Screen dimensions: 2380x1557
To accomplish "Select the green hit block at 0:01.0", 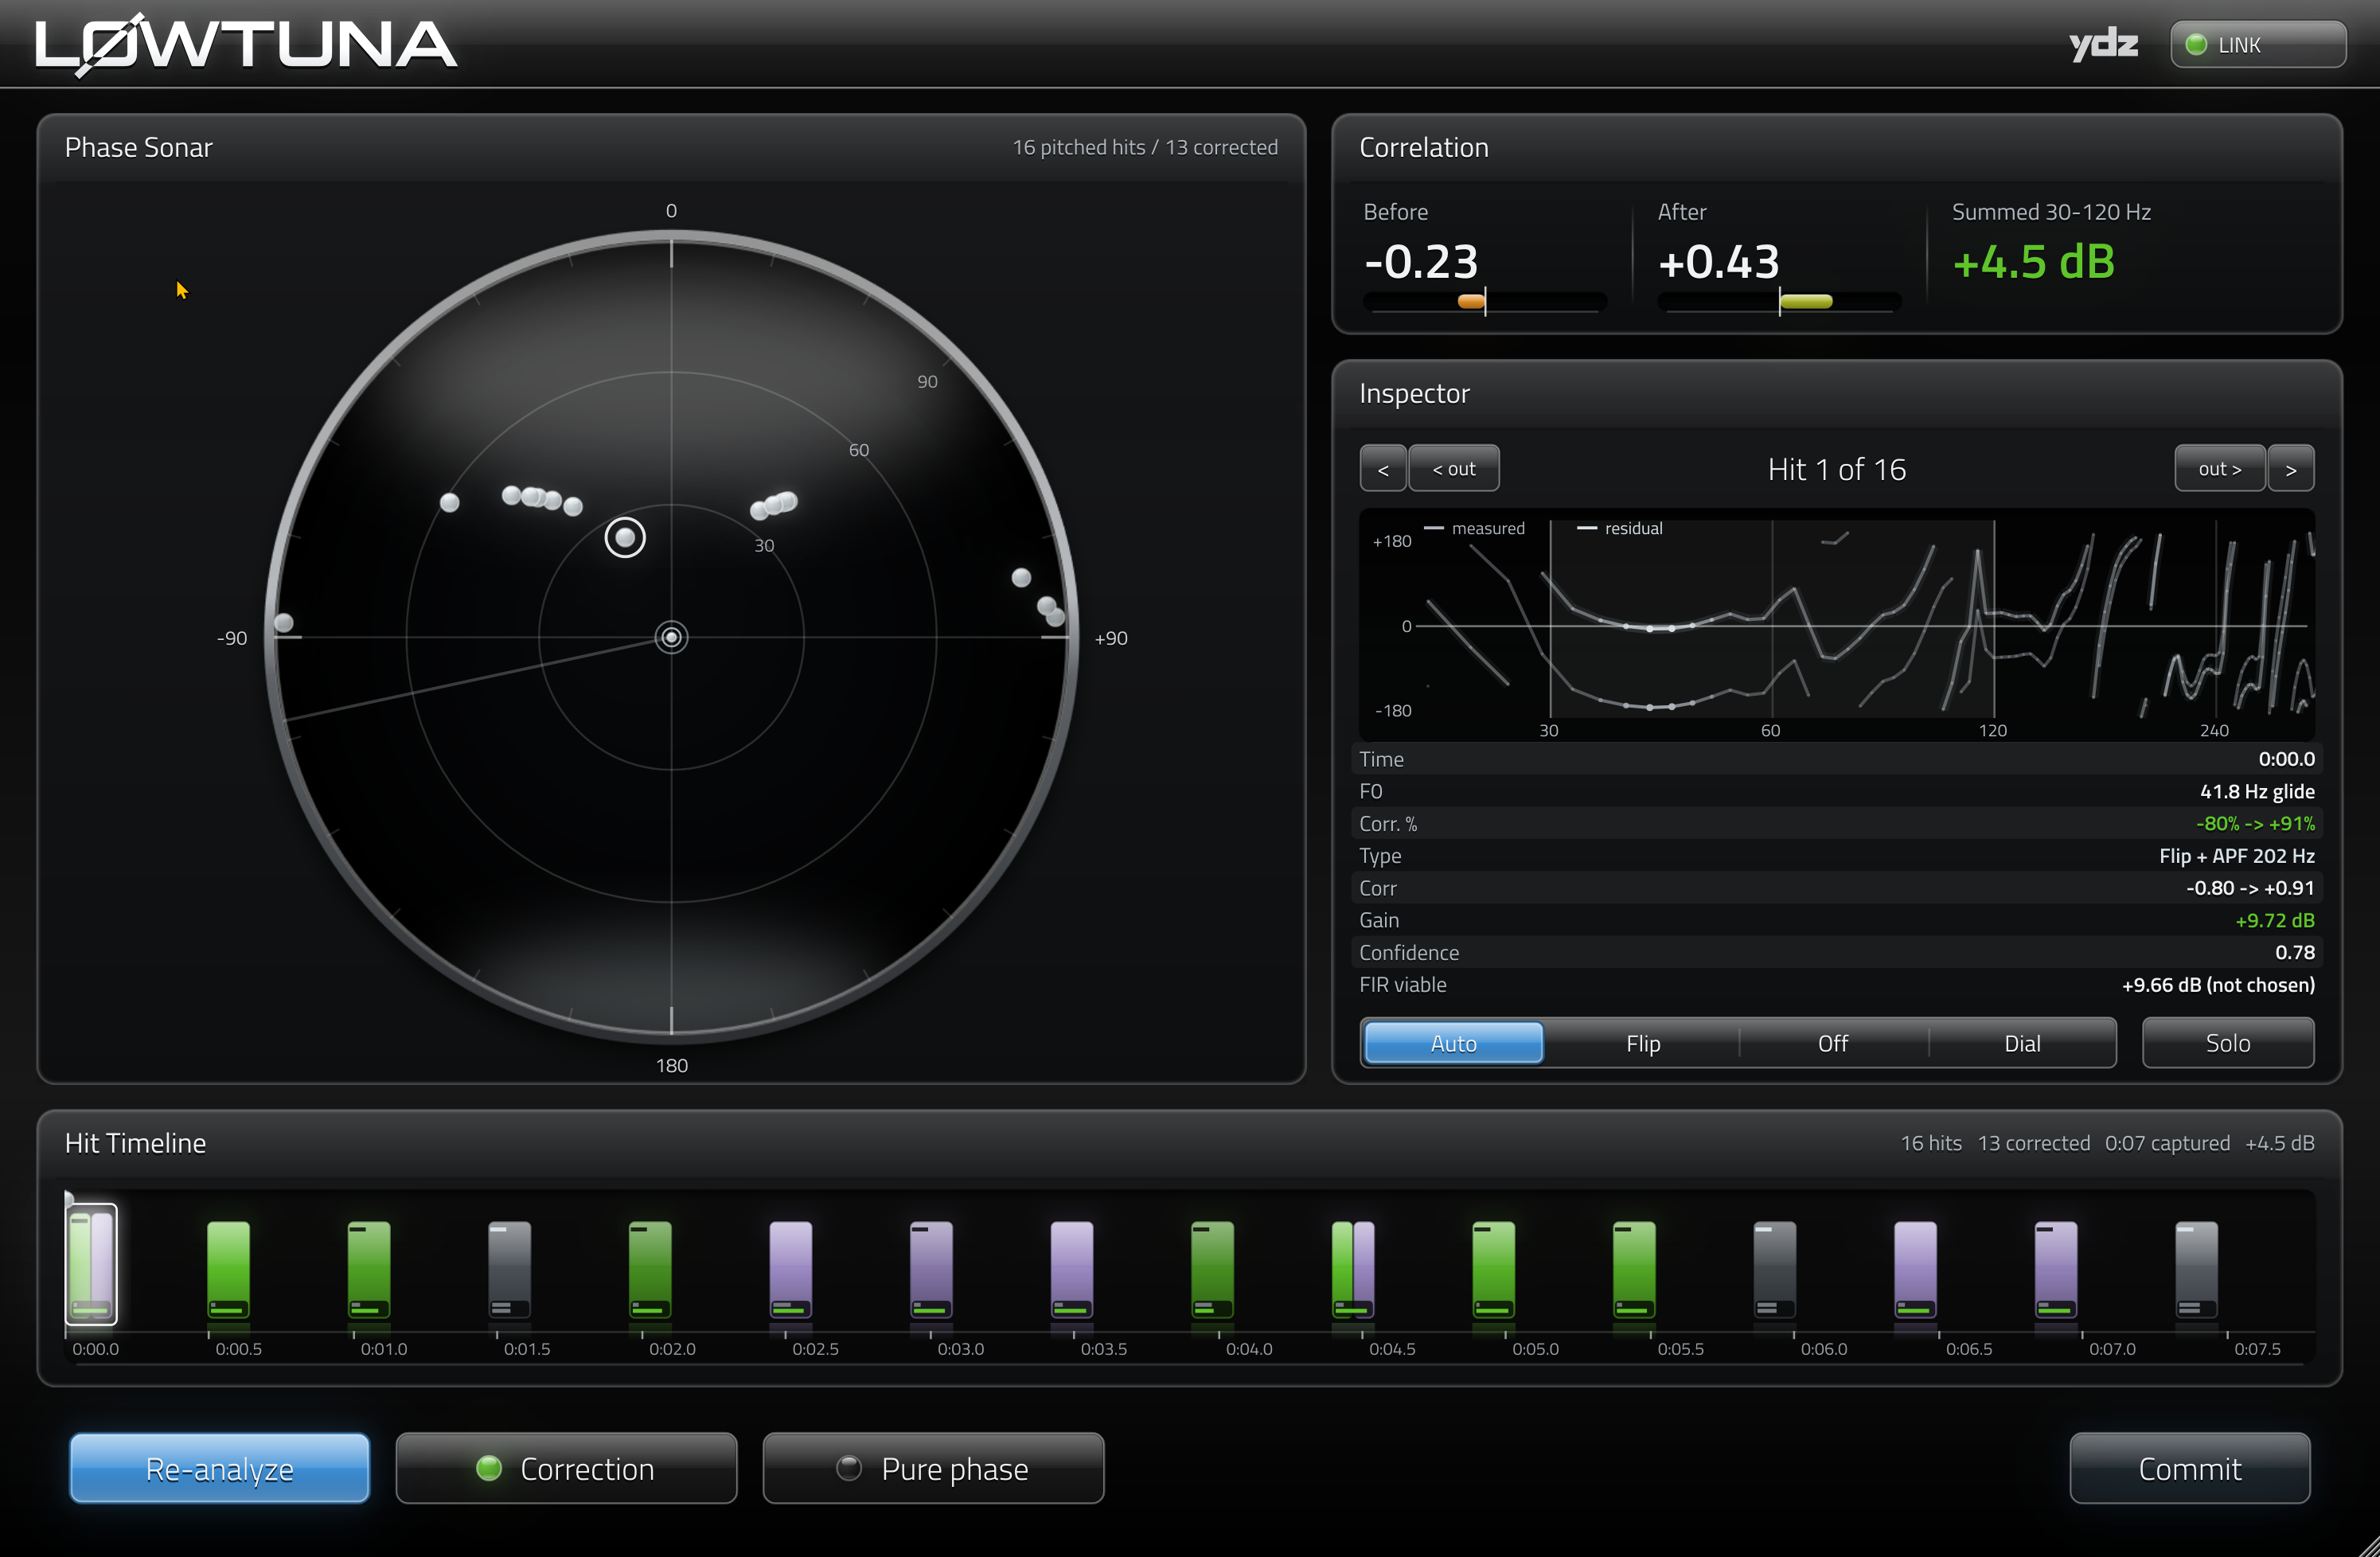I will coord(369,1269).
